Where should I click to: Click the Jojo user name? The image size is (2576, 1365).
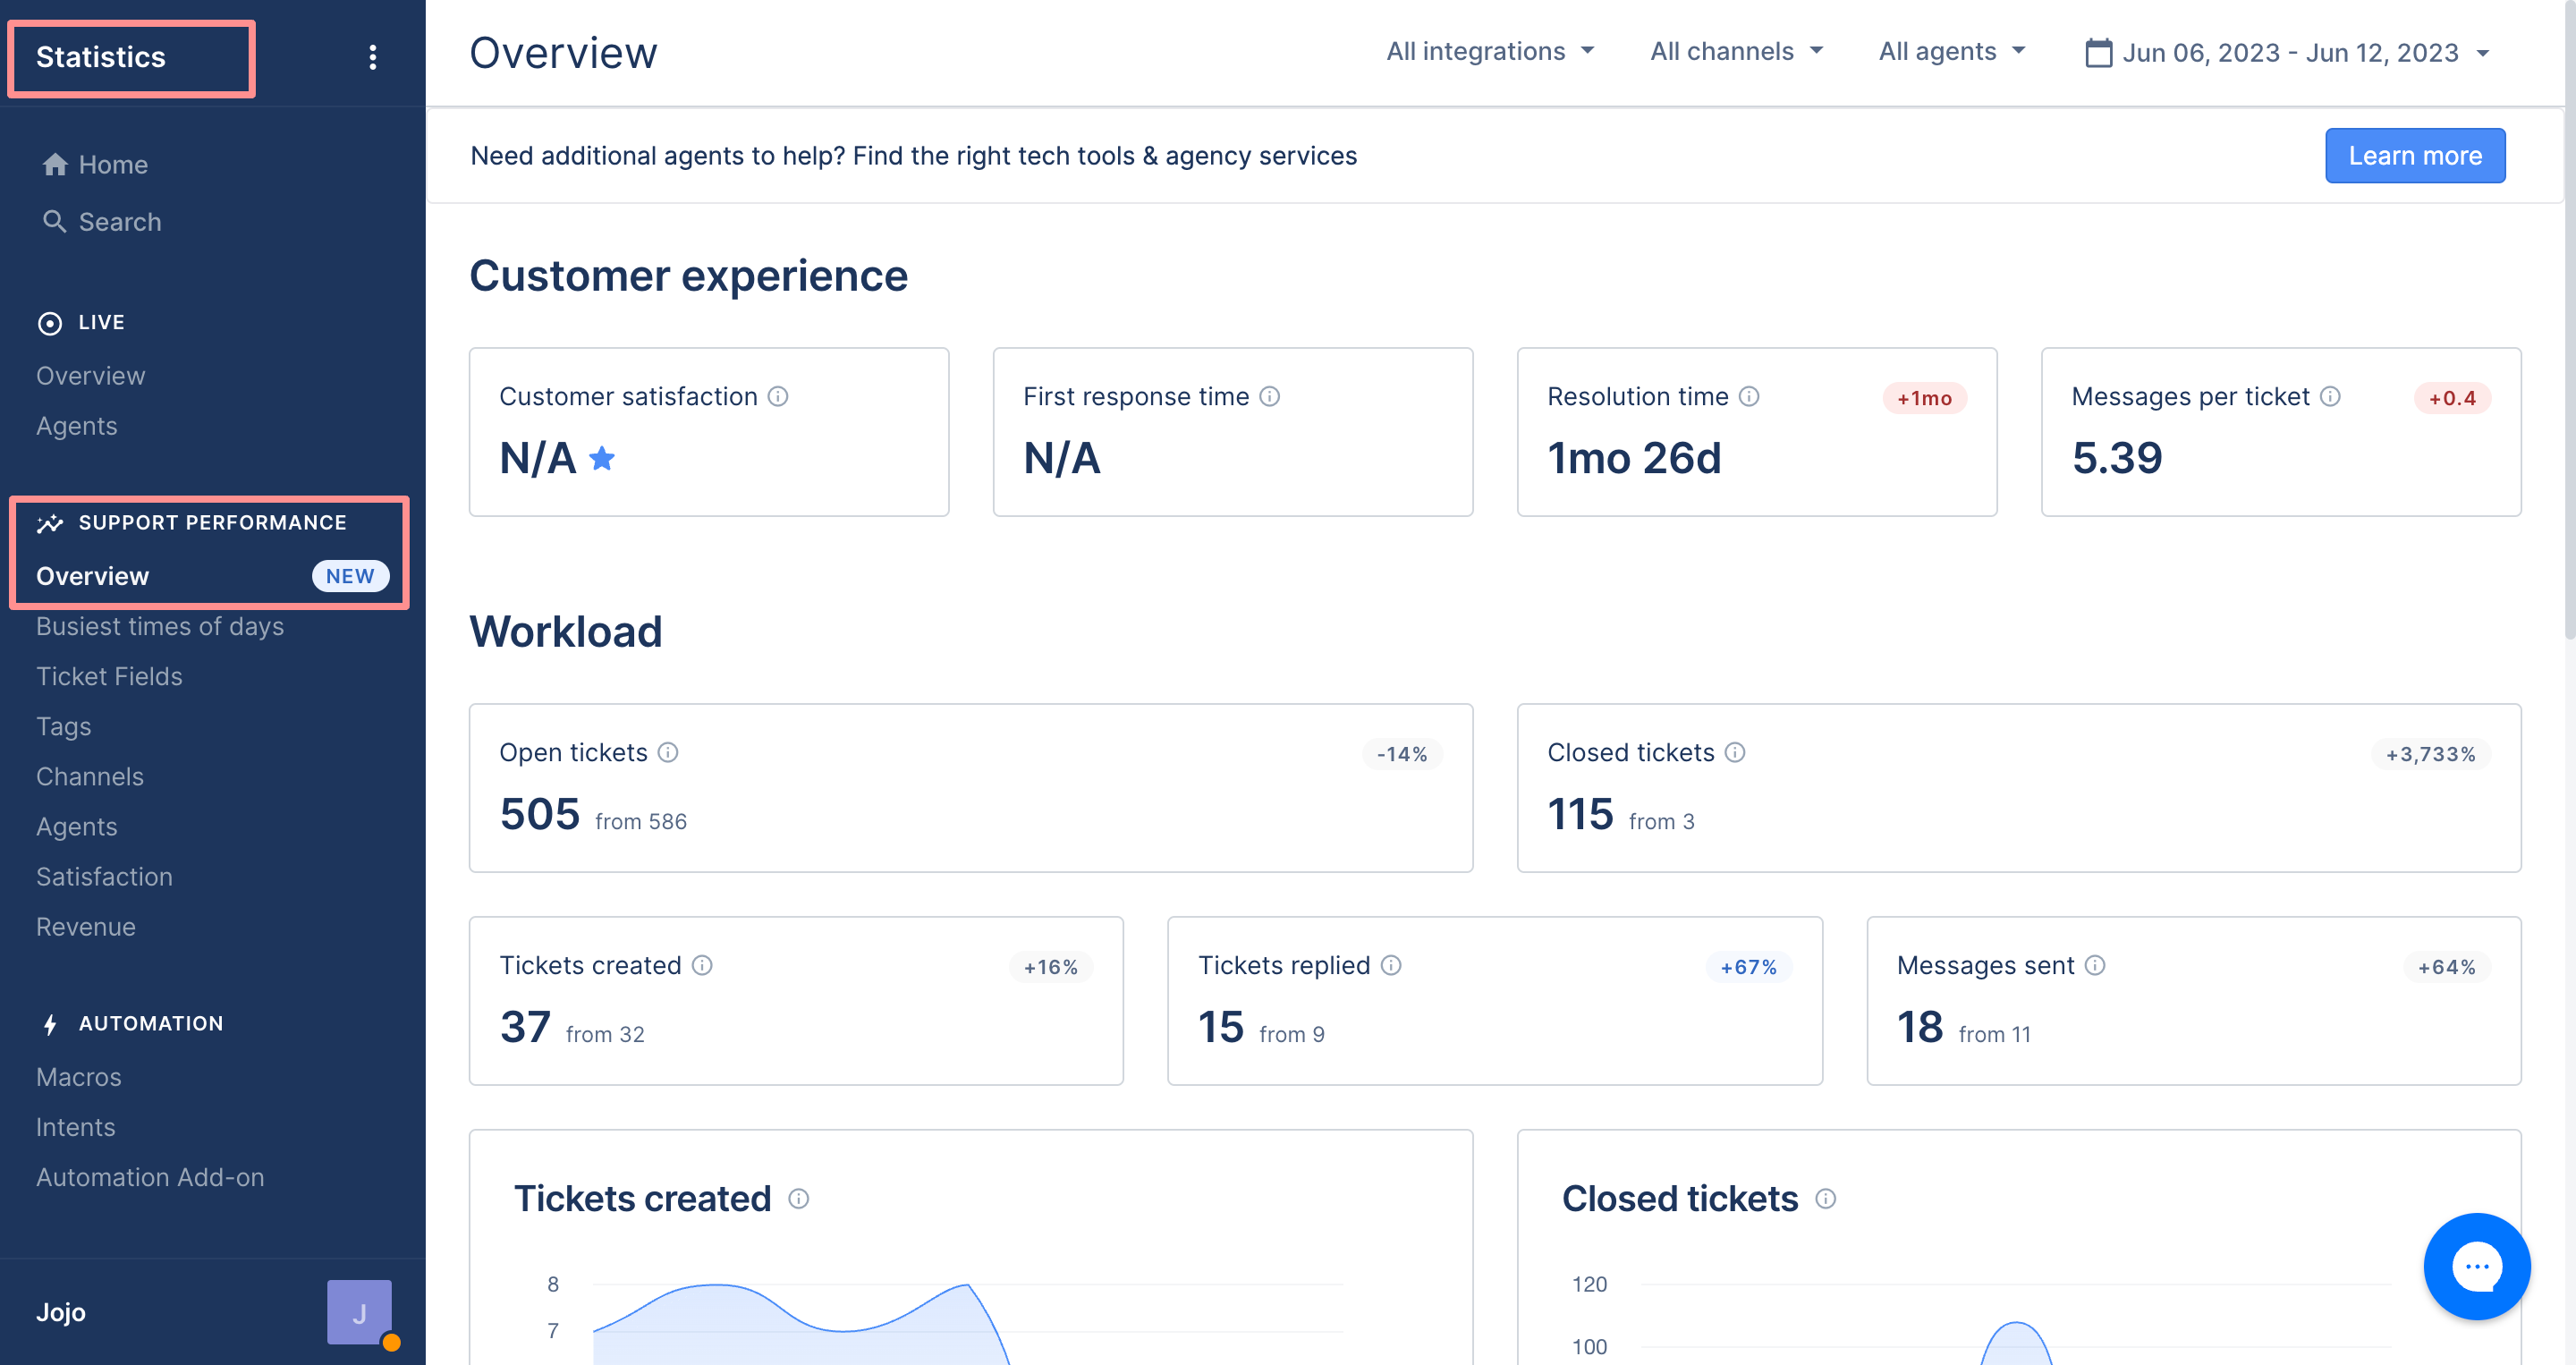coord(61,1312)
